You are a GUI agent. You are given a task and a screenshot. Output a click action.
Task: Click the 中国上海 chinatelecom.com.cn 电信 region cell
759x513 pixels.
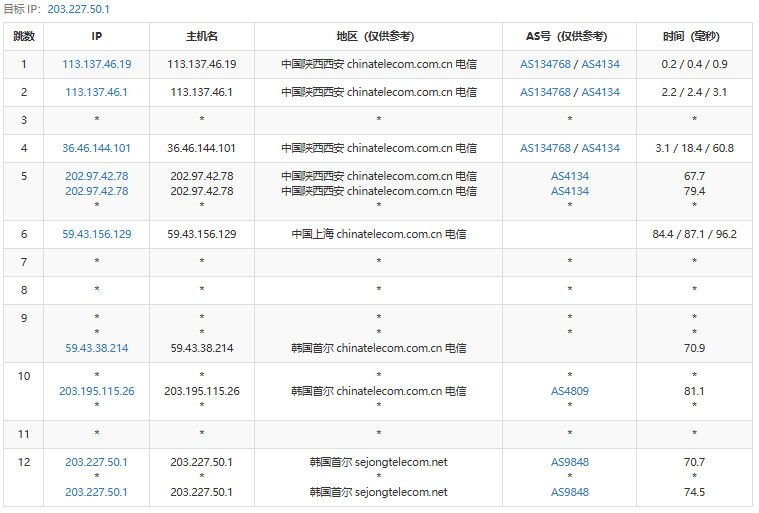coord(379,234)
